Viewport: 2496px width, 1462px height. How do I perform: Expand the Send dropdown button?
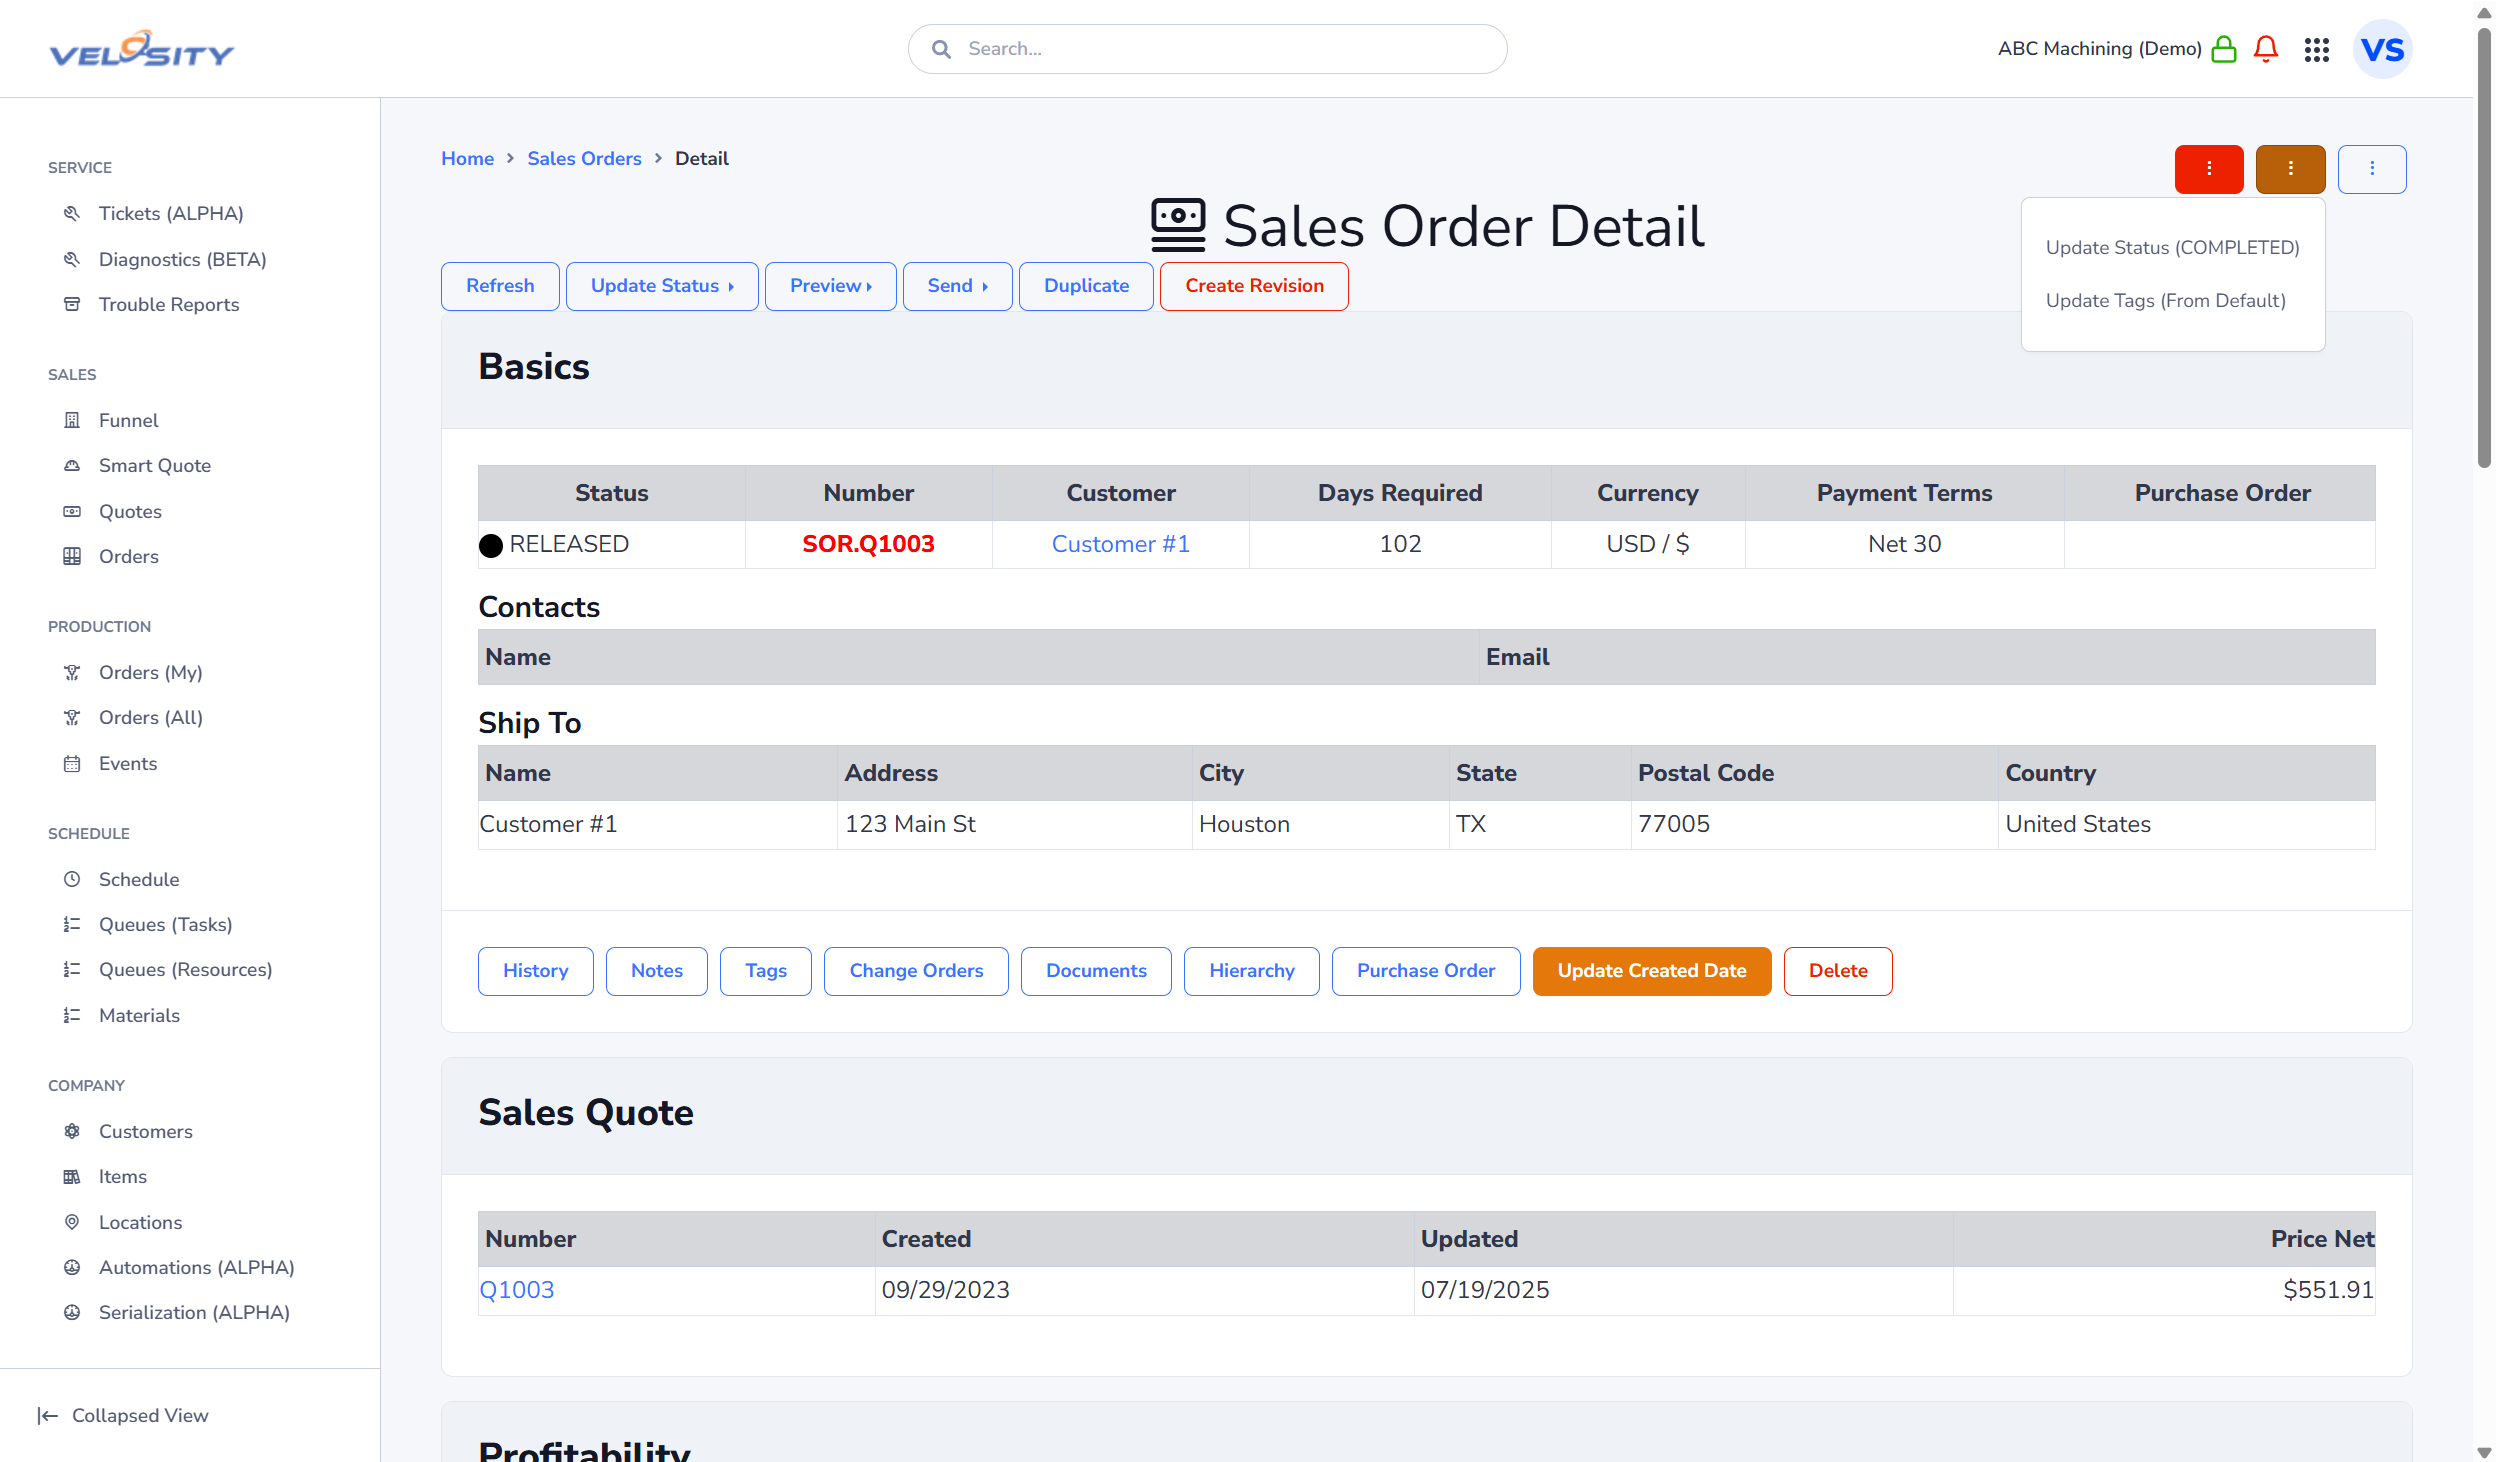click(957, 286)
